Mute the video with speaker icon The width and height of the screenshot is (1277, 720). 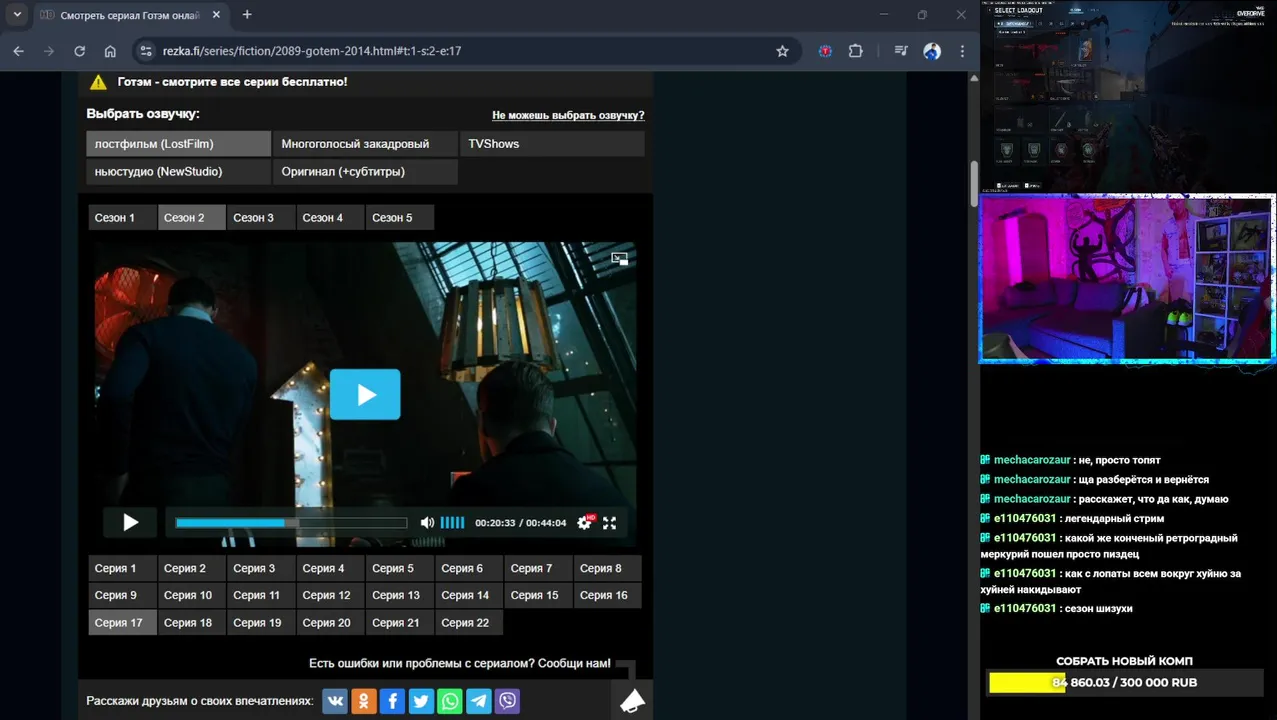[427, 523]
